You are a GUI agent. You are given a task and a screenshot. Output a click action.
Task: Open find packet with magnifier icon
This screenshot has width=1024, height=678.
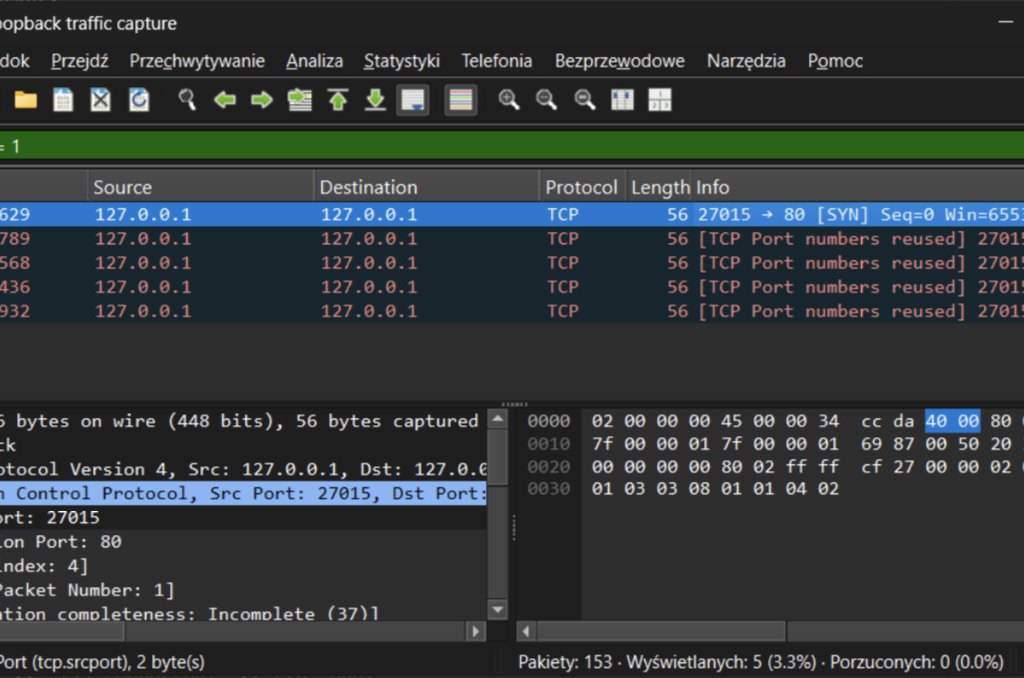click(x=187, y=100)
